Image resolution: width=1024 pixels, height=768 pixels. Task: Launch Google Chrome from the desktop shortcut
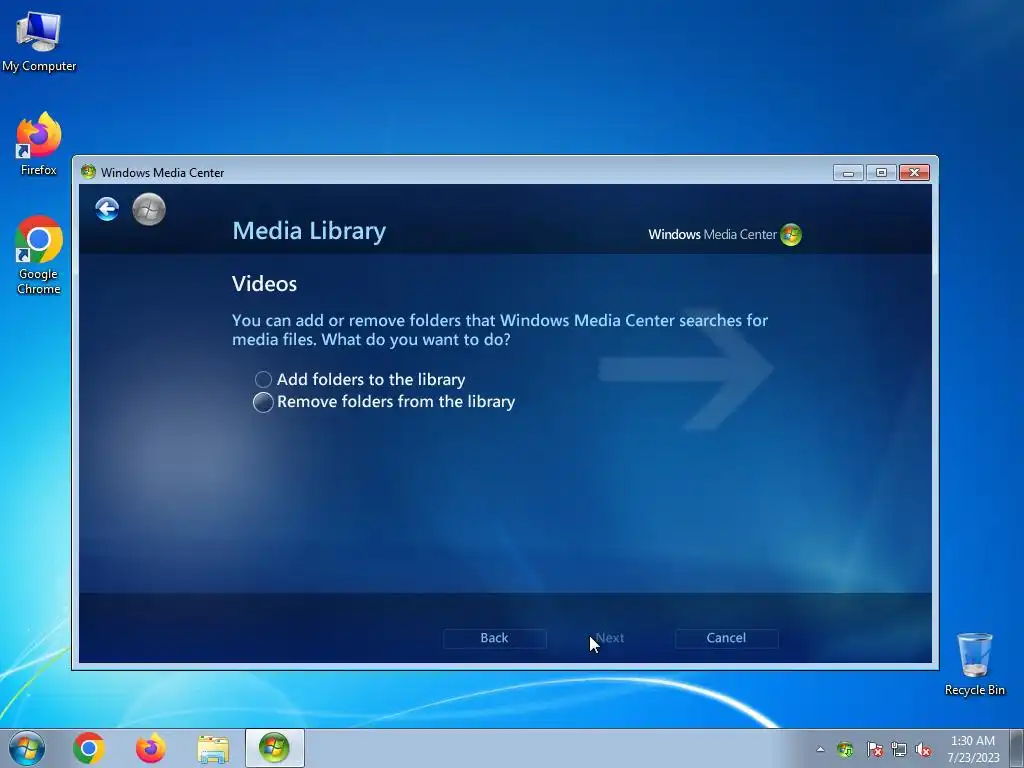click(x=39, y=255)
